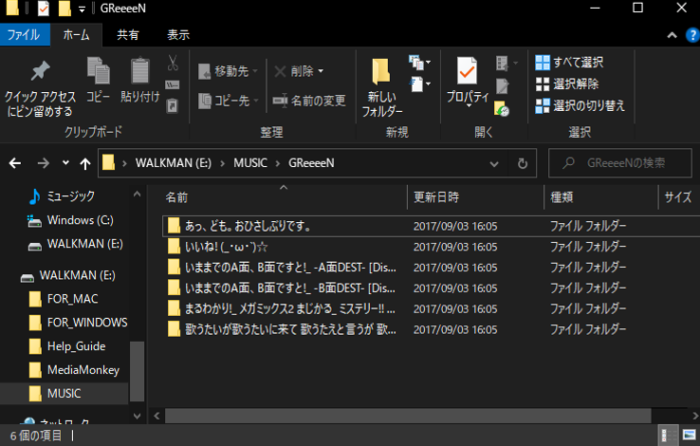Click 削除 (Delete) with the X icon
700x446 pixels.
coord(294,71)
